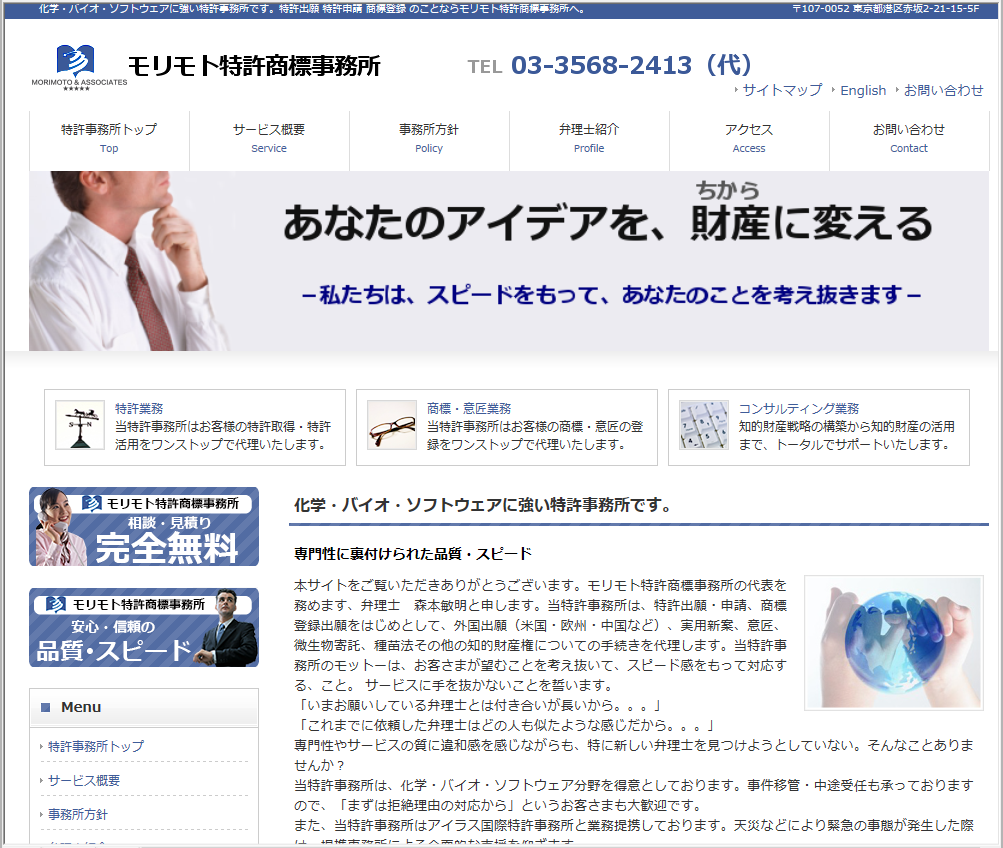Open the top-right お問い合わせ link
1003x848 pixels.
[944, 90]
